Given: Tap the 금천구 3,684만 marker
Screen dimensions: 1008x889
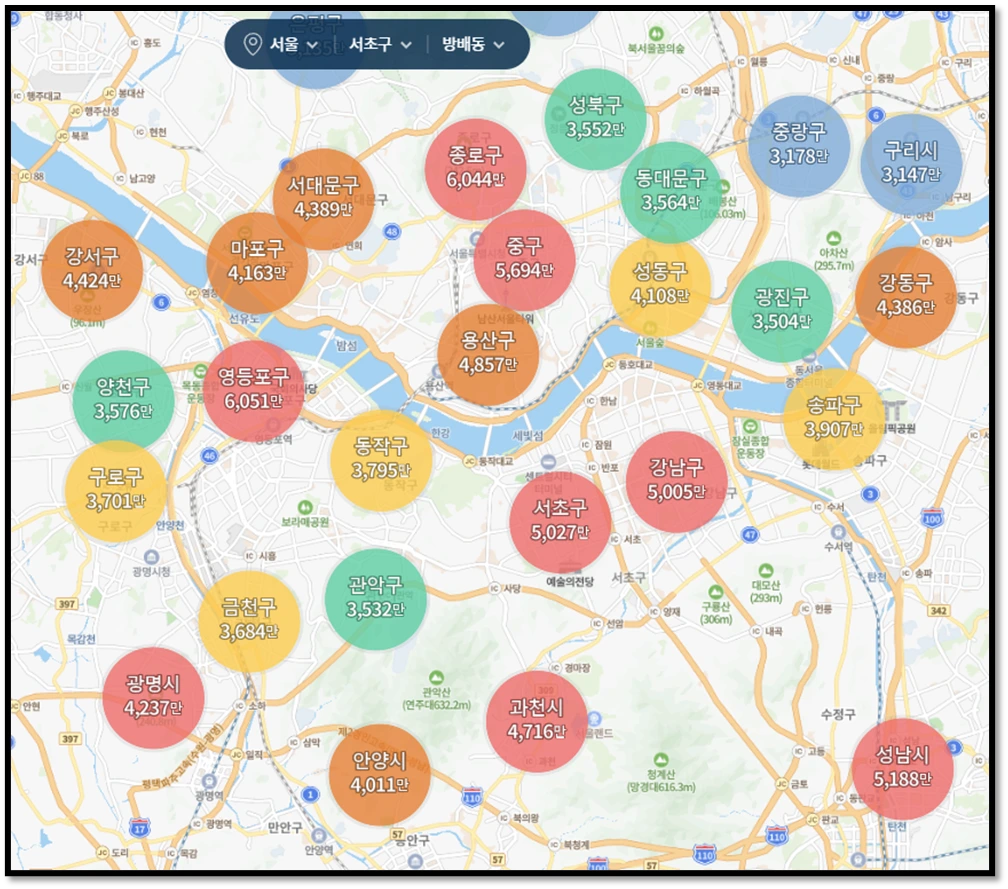Looking at the screenshot, I should click(249, 621).
